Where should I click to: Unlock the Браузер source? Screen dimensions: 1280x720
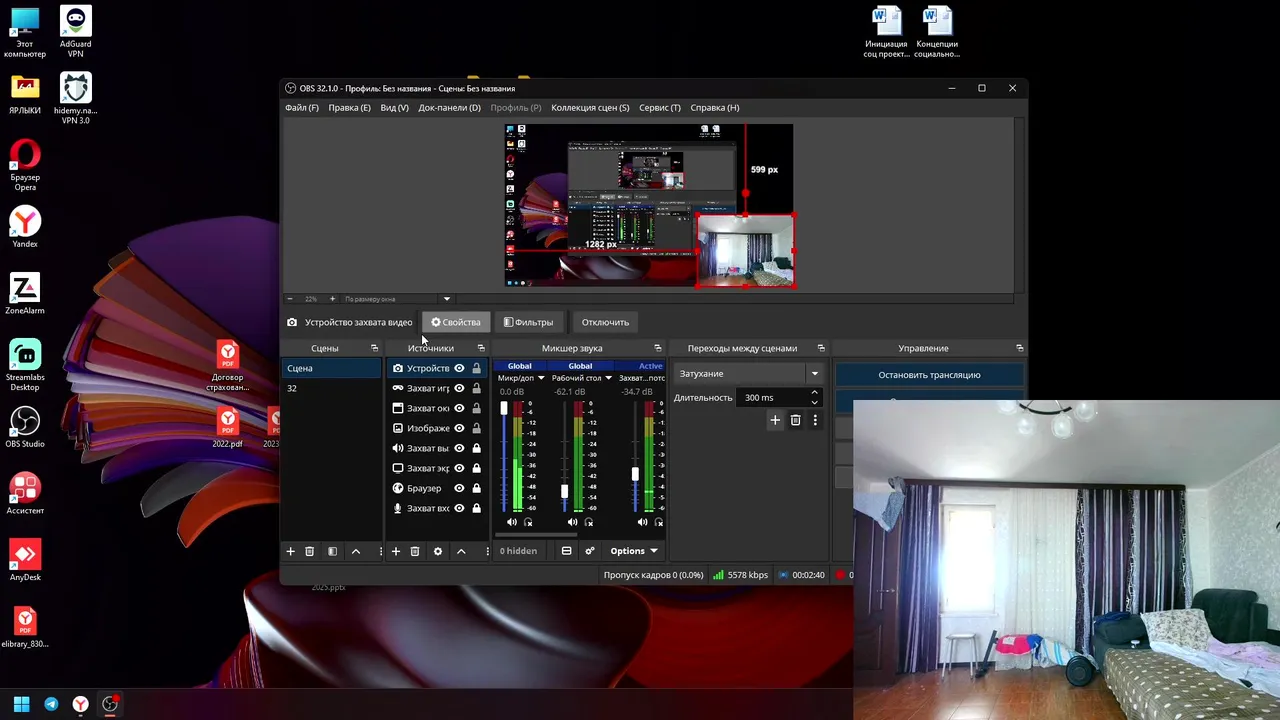[x=476, y=488]
